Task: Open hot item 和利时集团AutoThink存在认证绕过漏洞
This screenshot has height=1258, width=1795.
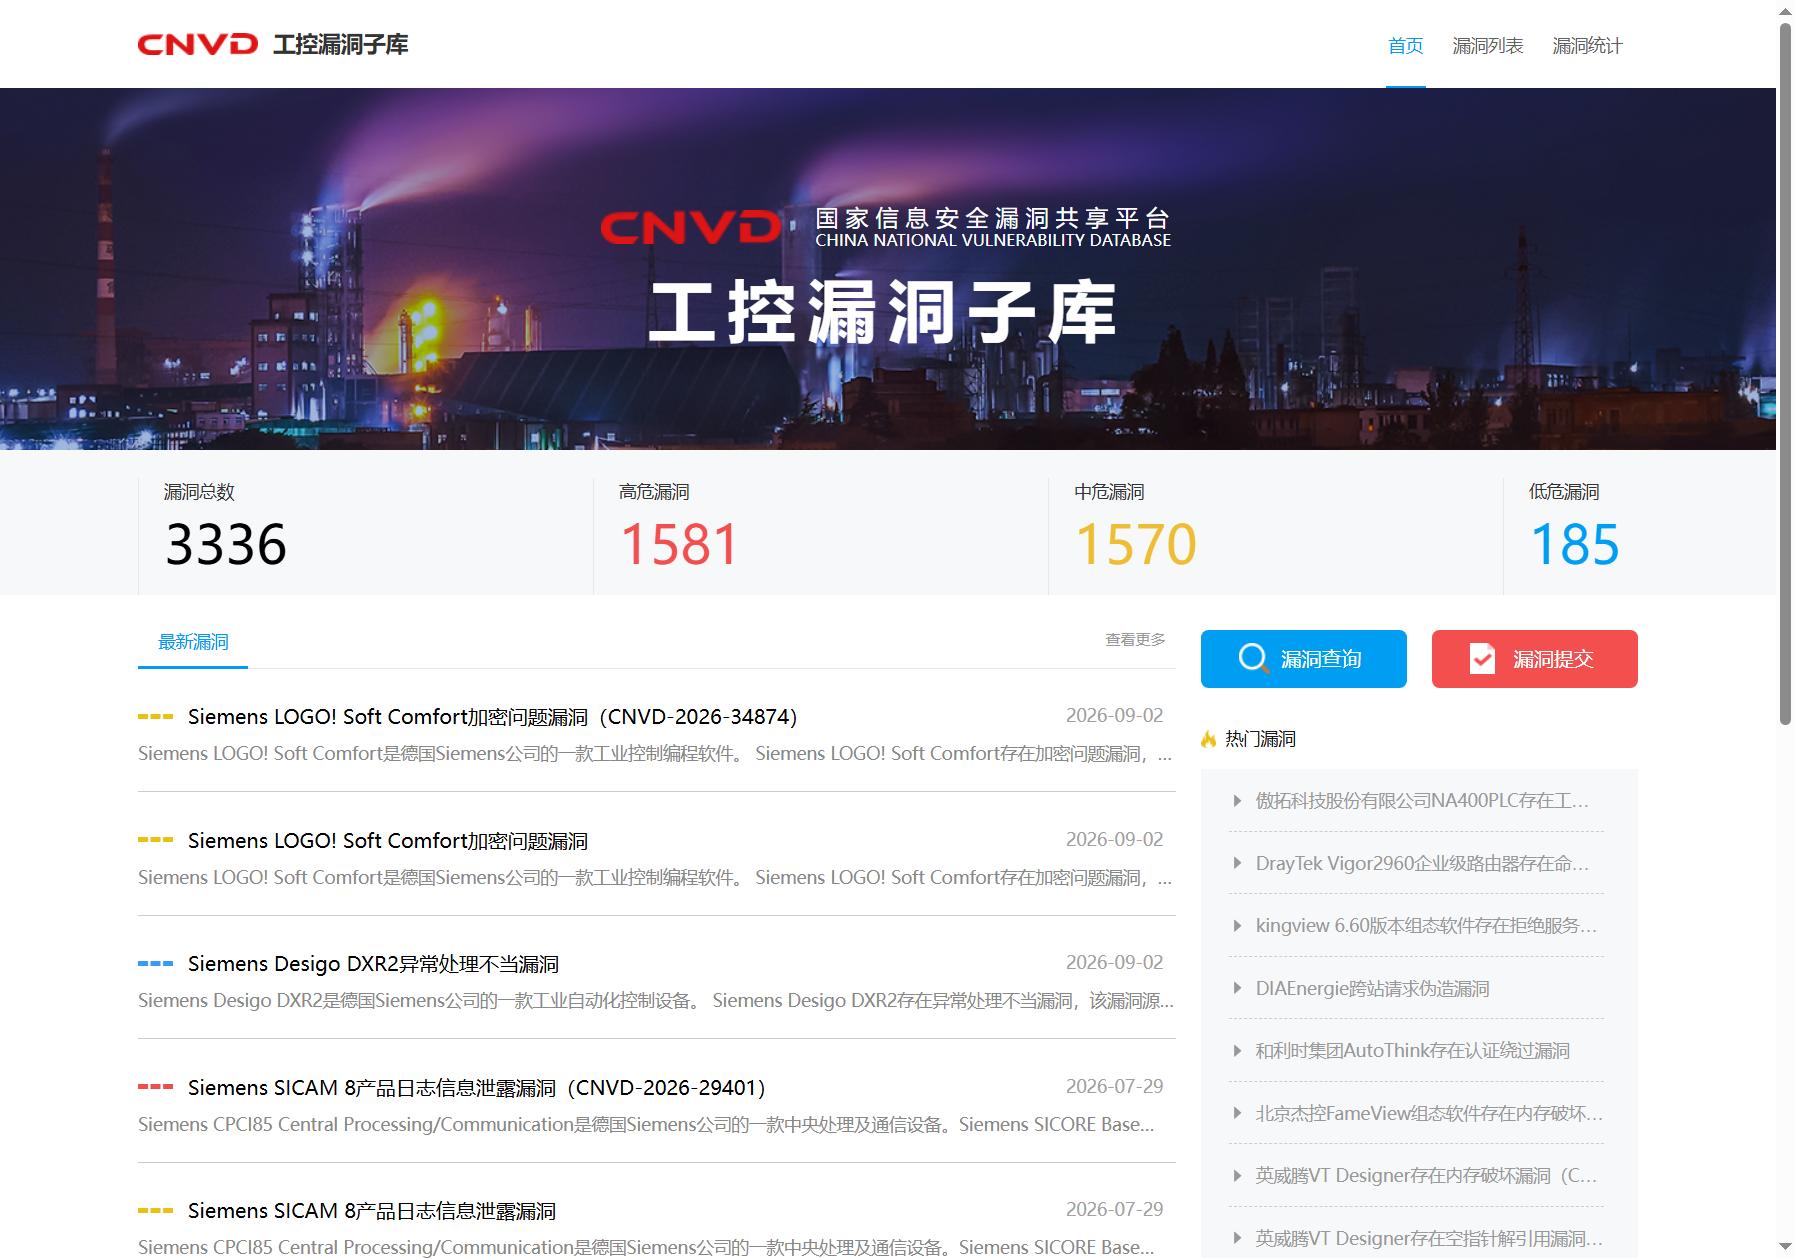Action: pos(1412,1051)
